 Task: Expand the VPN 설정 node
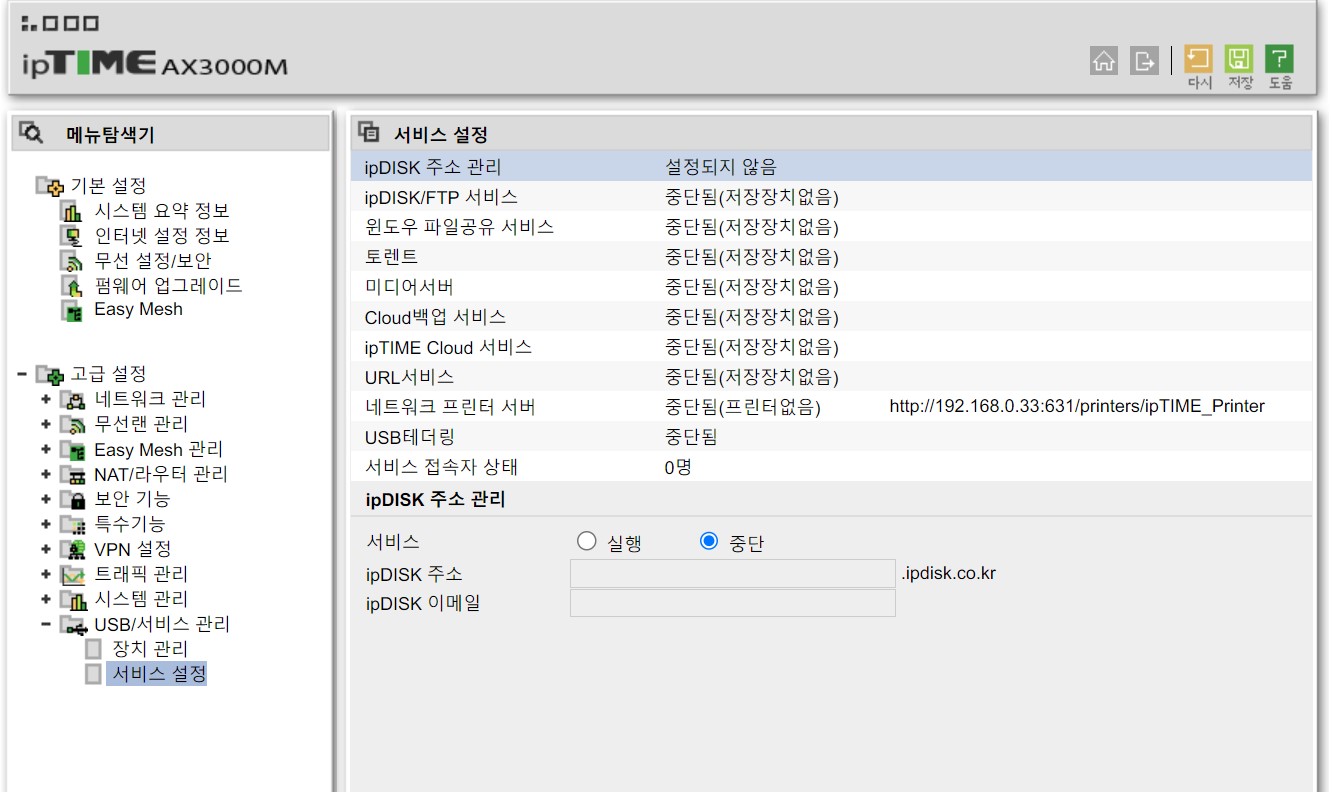tap(46, 549)
